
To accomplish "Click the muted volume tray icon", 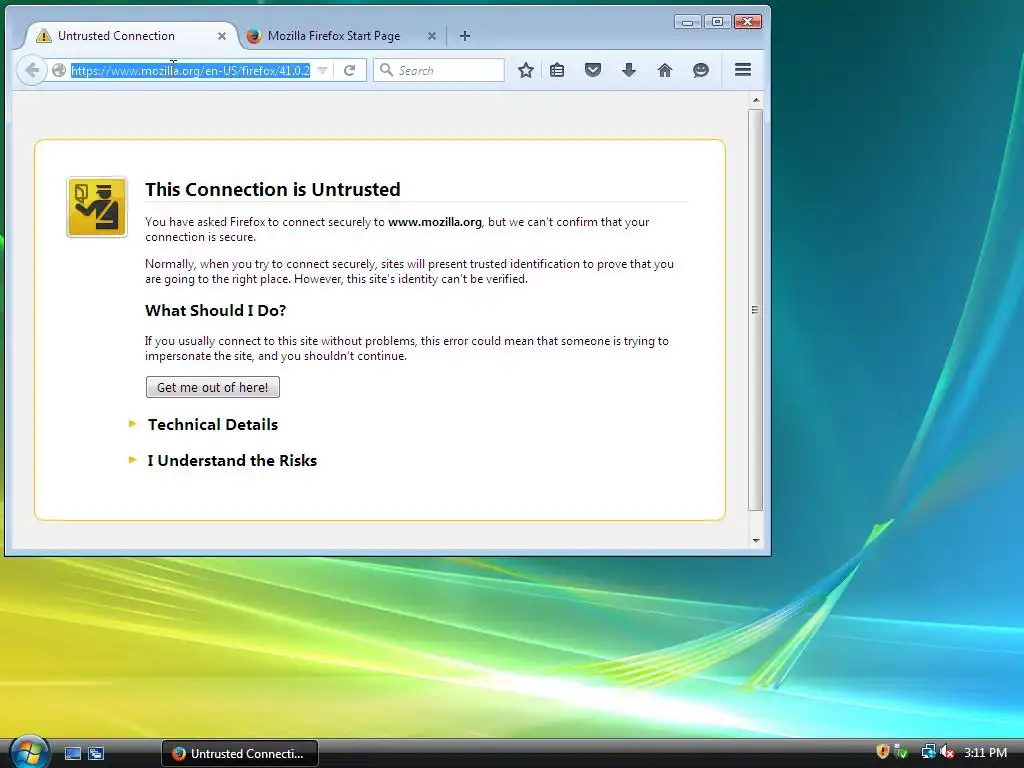I will coord(947,752).
